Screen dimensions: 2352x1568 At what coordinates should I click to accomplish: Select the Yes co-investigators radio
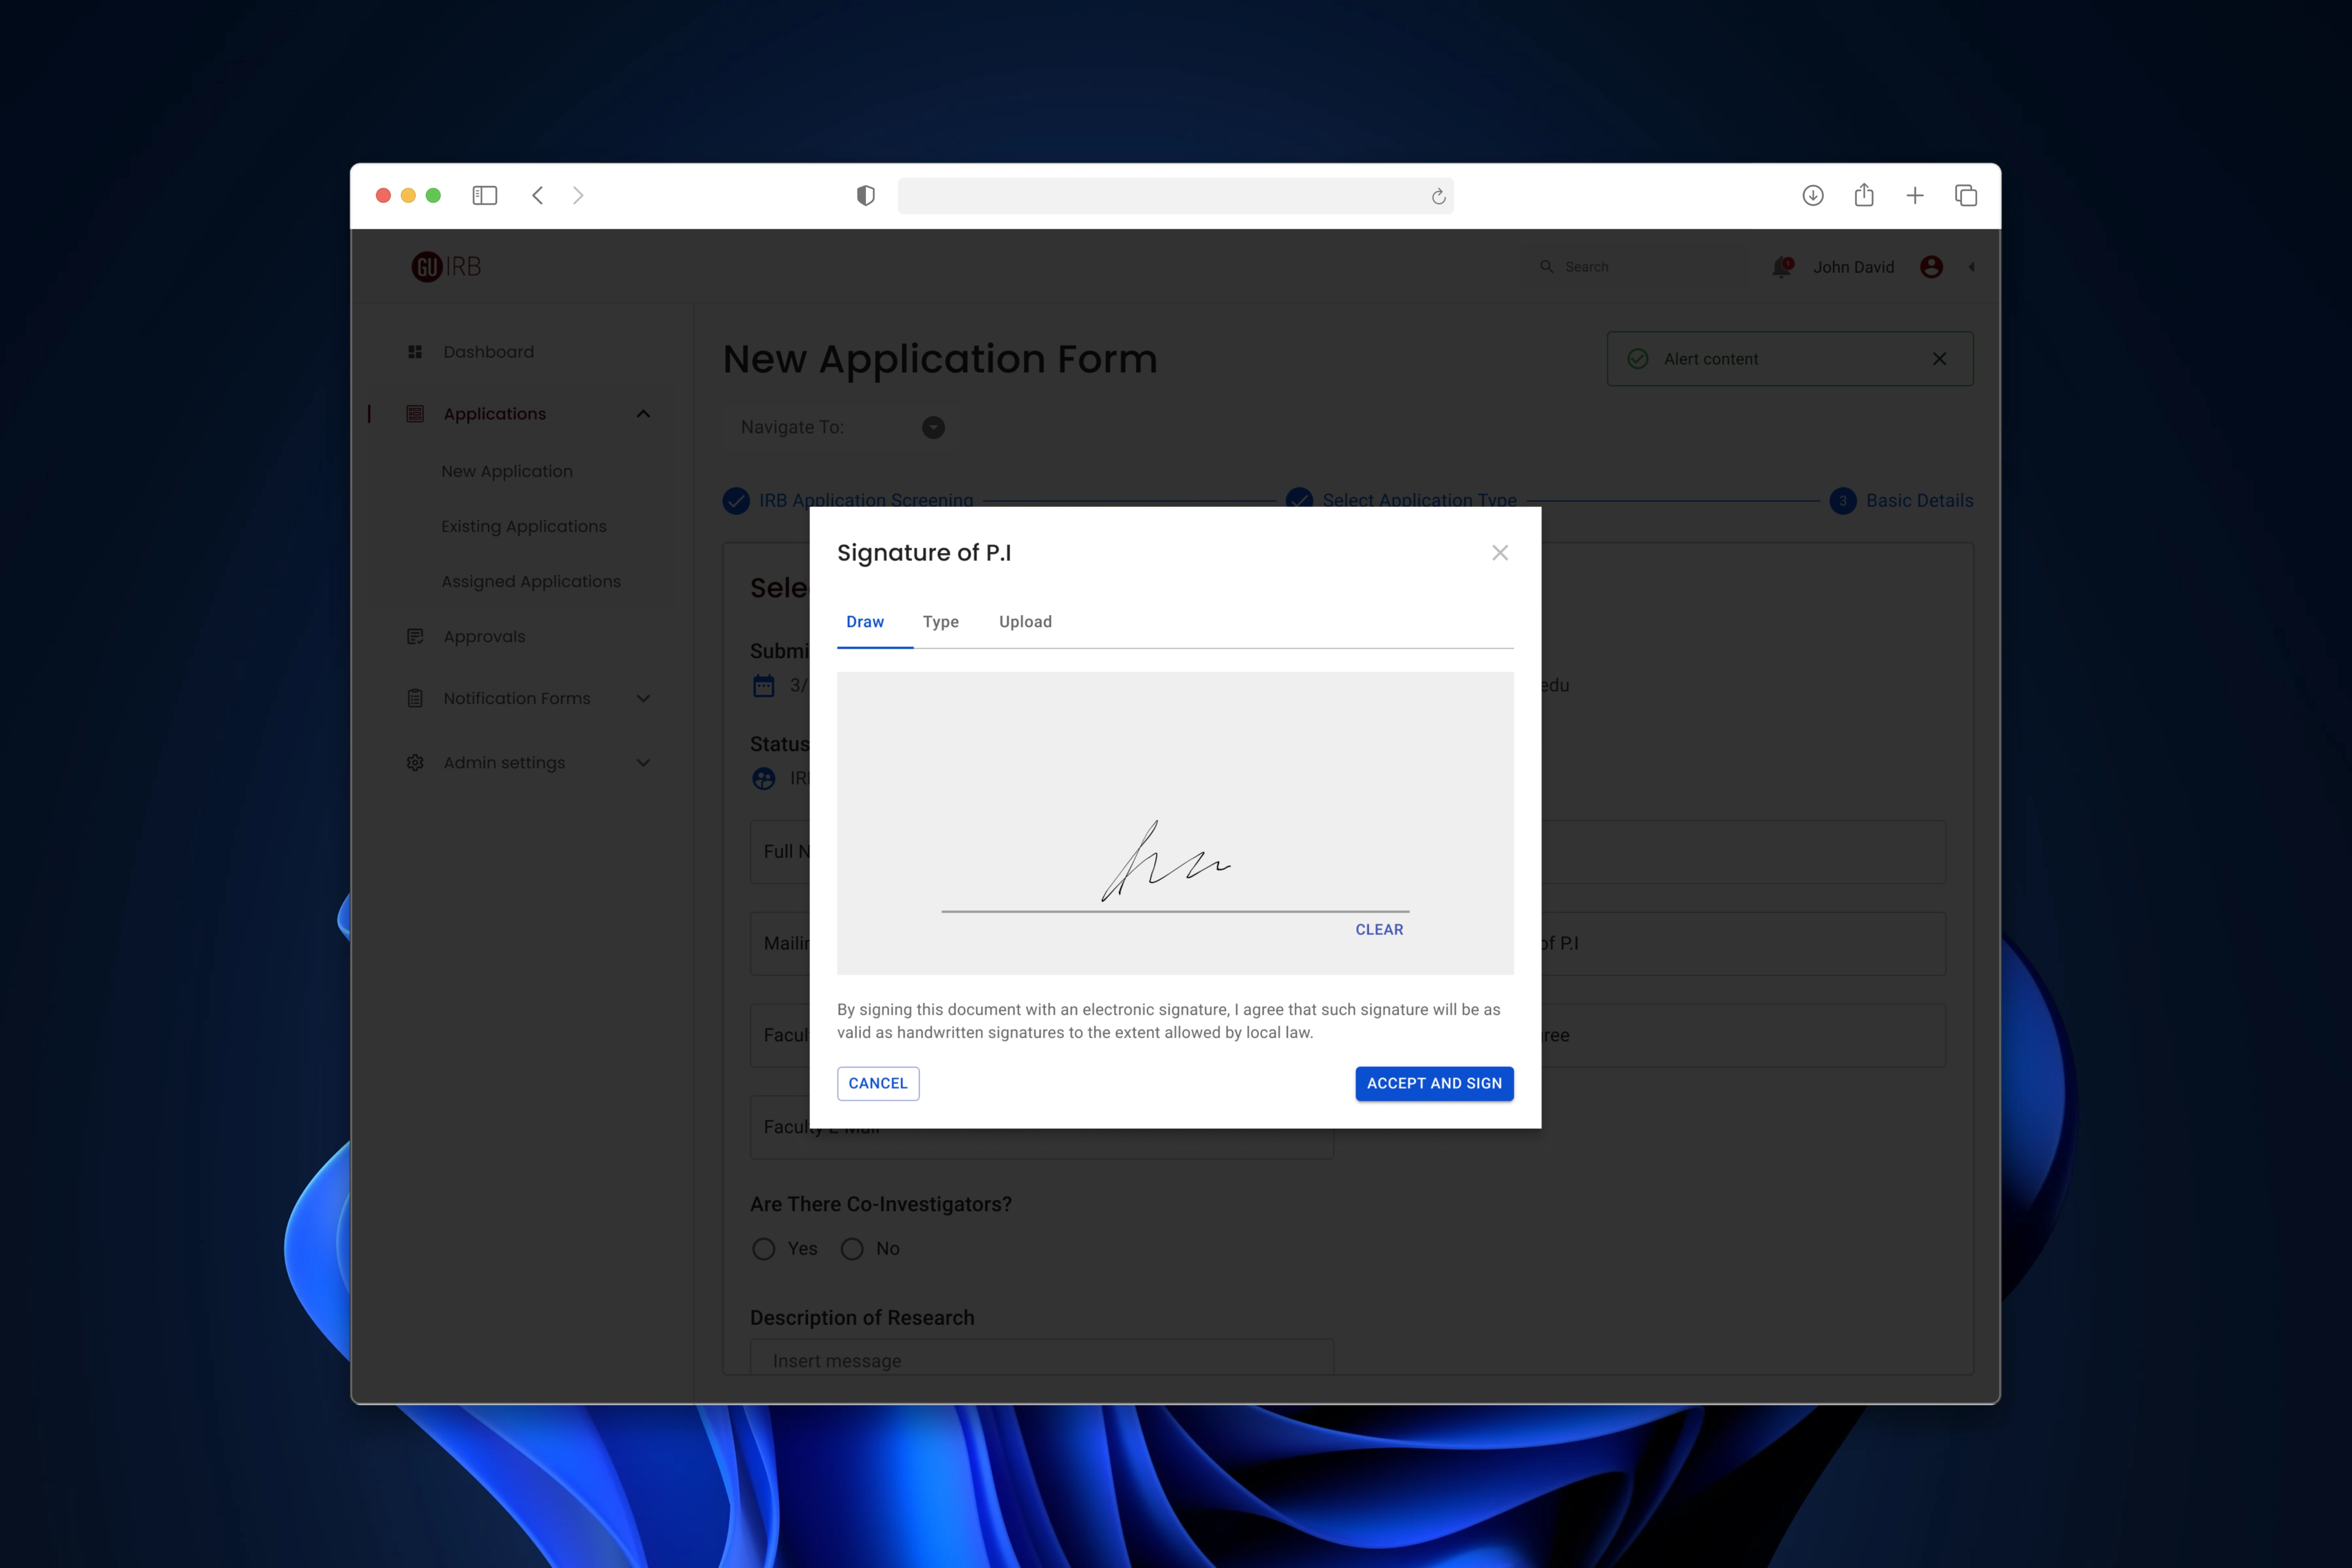764,1249
